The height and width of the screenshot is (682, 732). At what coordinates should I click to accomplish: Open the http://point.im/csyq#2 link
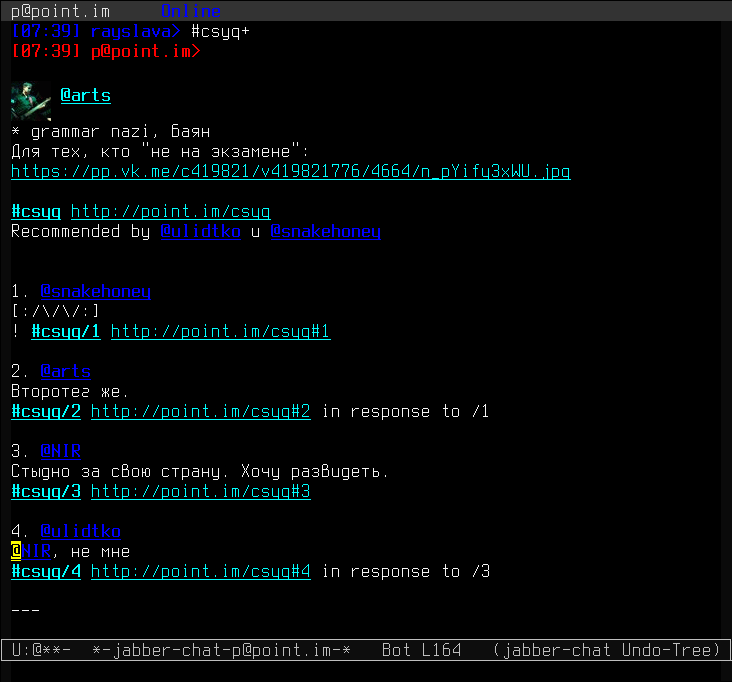pos(201,412)
